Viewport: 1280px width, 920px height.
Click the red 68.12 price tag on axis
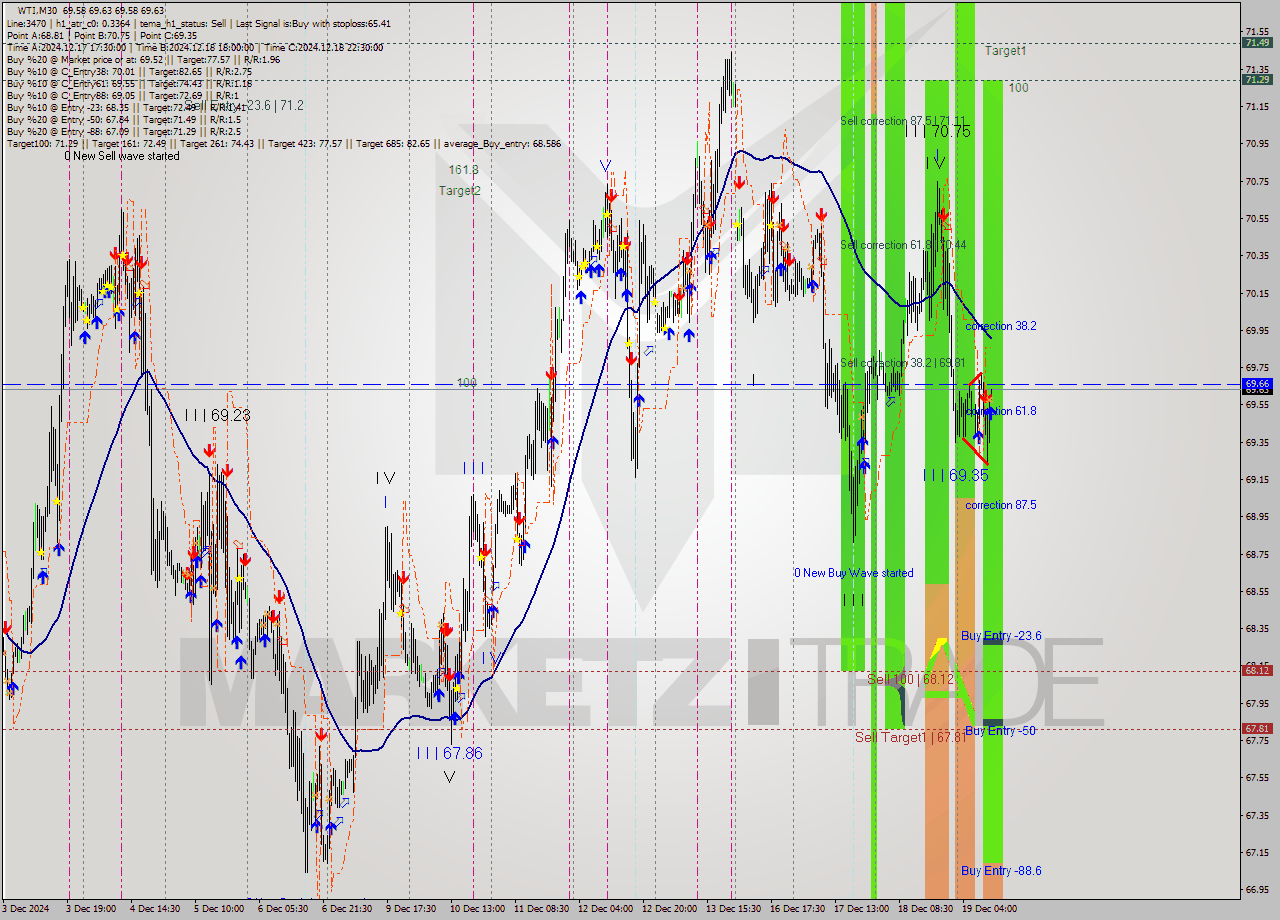coord(1257,671)
